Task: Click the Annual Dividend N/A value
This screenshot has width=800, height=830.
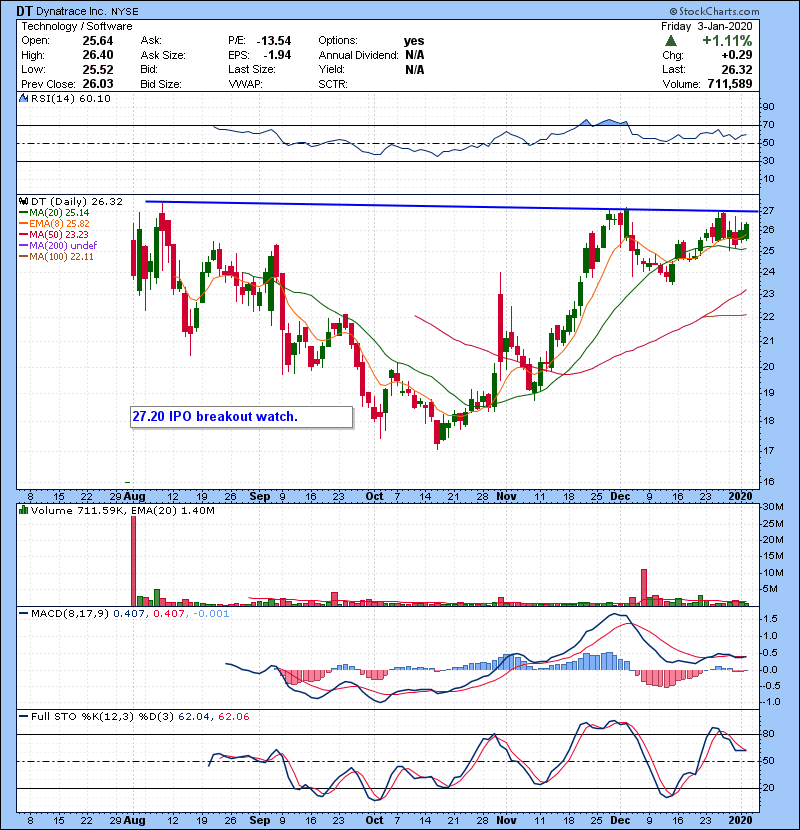Action: coord(415,55)
